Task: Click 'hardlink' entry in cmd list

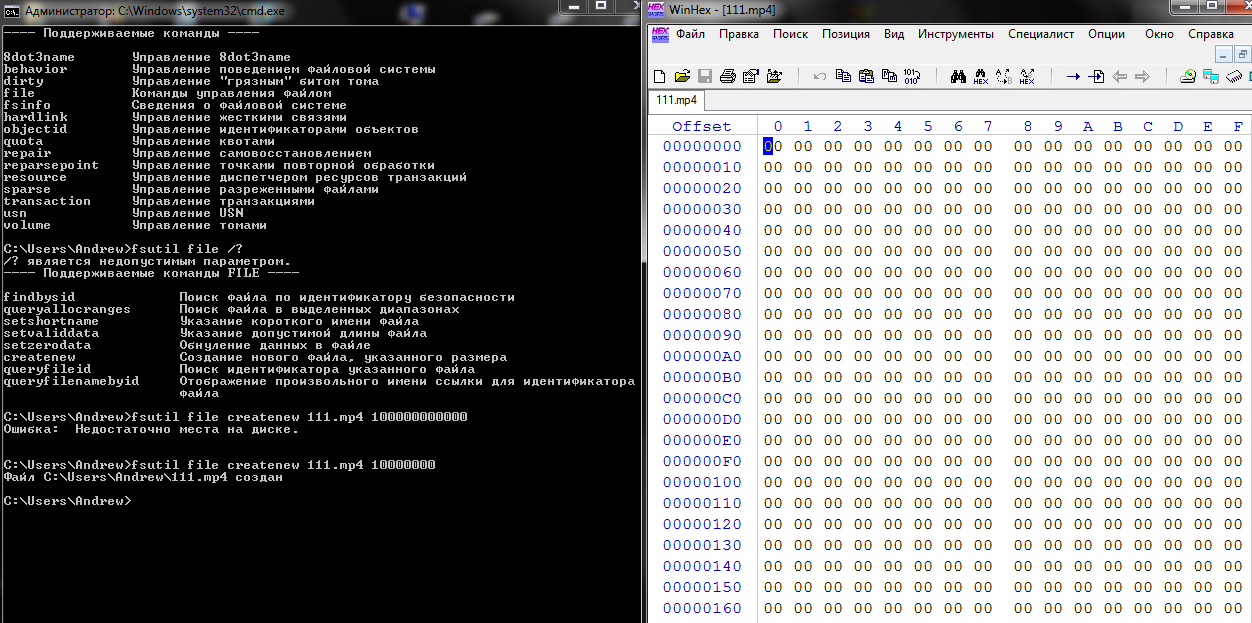Action: click(x=35, y=117)
